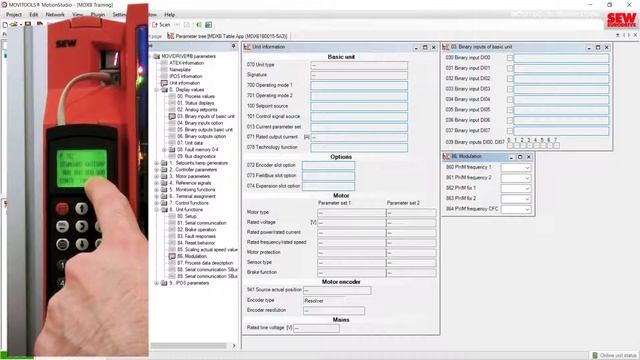This screenshot has width=640, height=360.
Task: Click the Parameter tree tab icon
Action: click(x=171, y=36)
